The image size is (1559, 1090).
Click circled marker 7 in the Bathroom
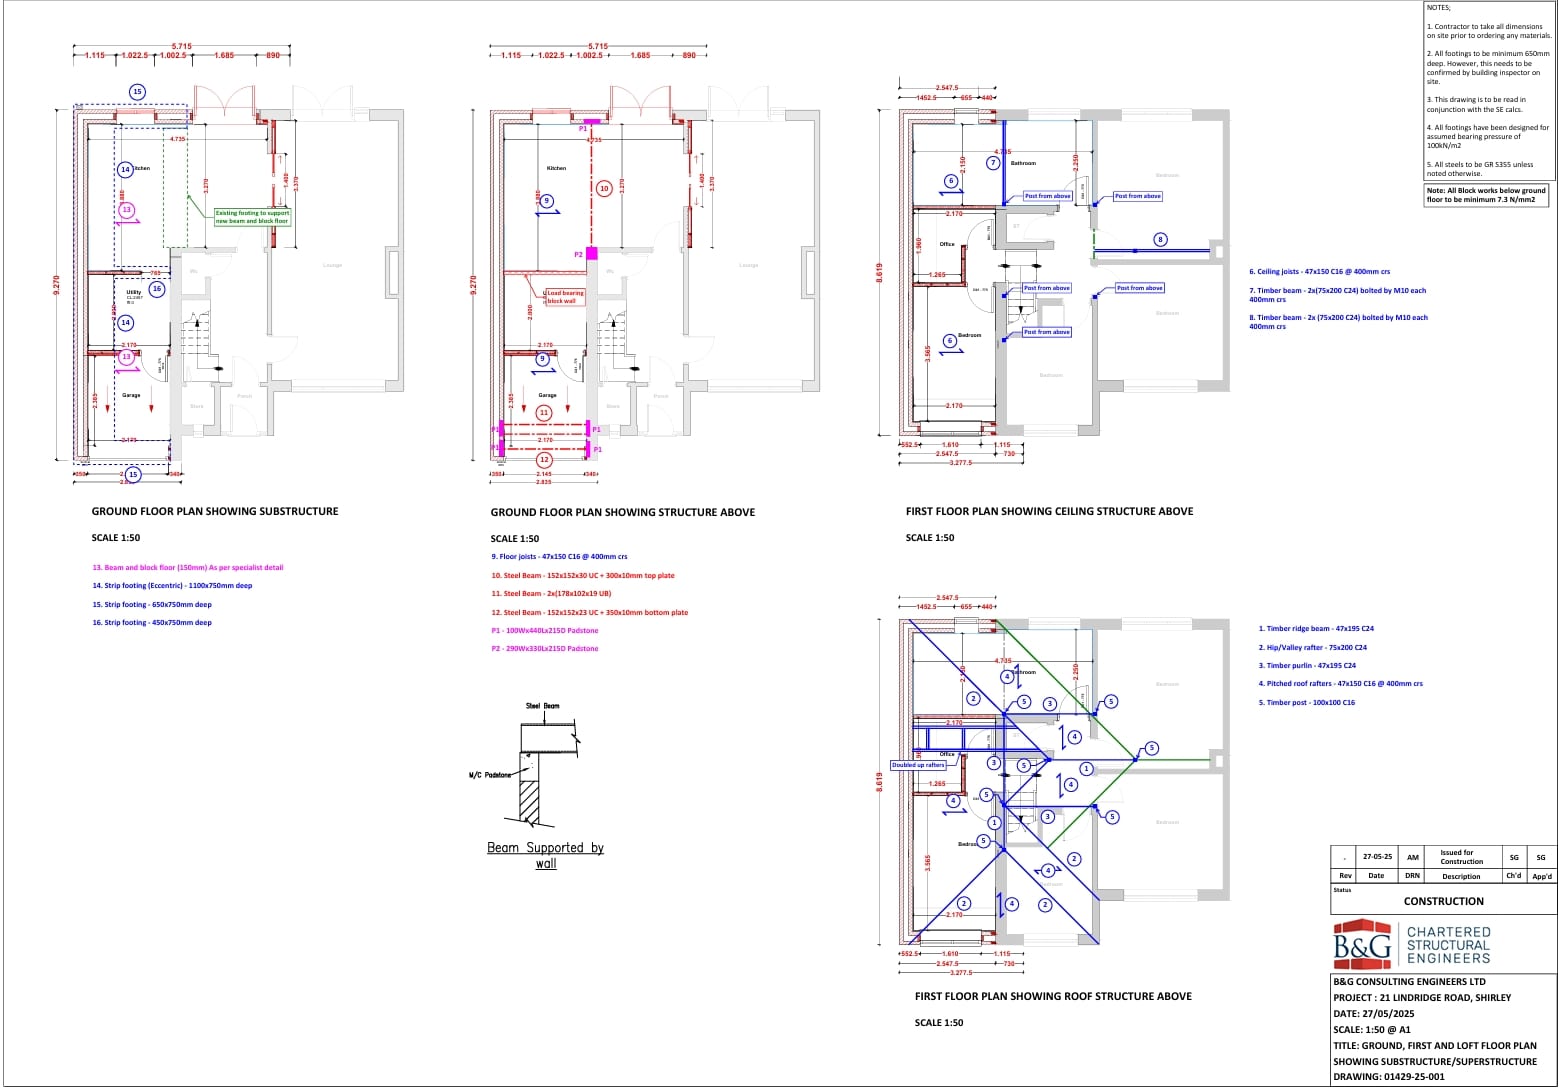tap(993, 162)
